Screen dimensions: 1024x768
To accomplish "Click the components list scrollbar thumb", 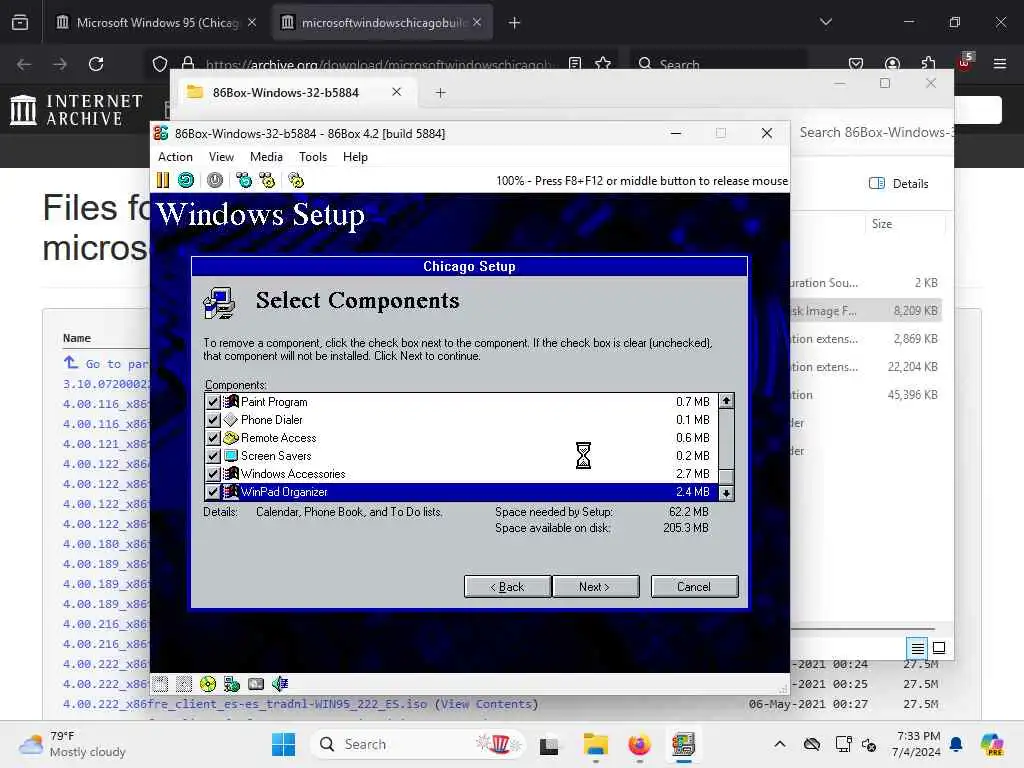I will (x=726, y=476).
